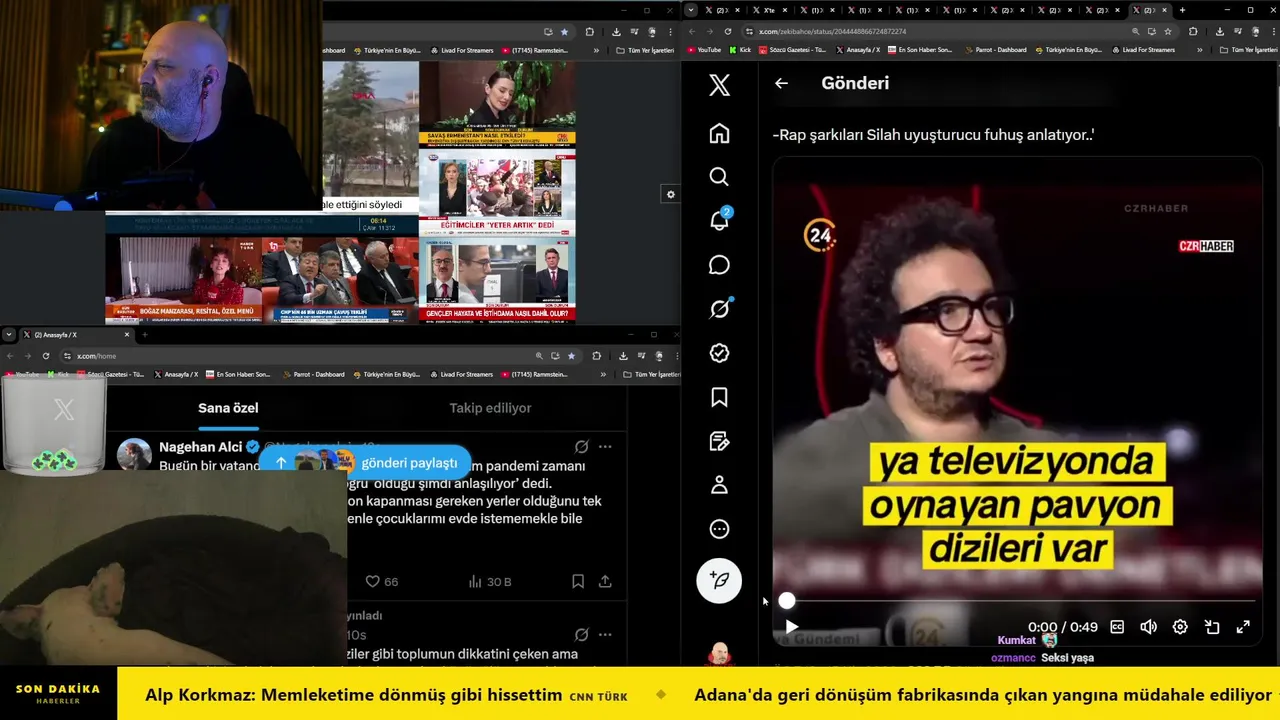1280x720 pixels.
Task: Open video settings gear icon
Action: [1180, 627]
